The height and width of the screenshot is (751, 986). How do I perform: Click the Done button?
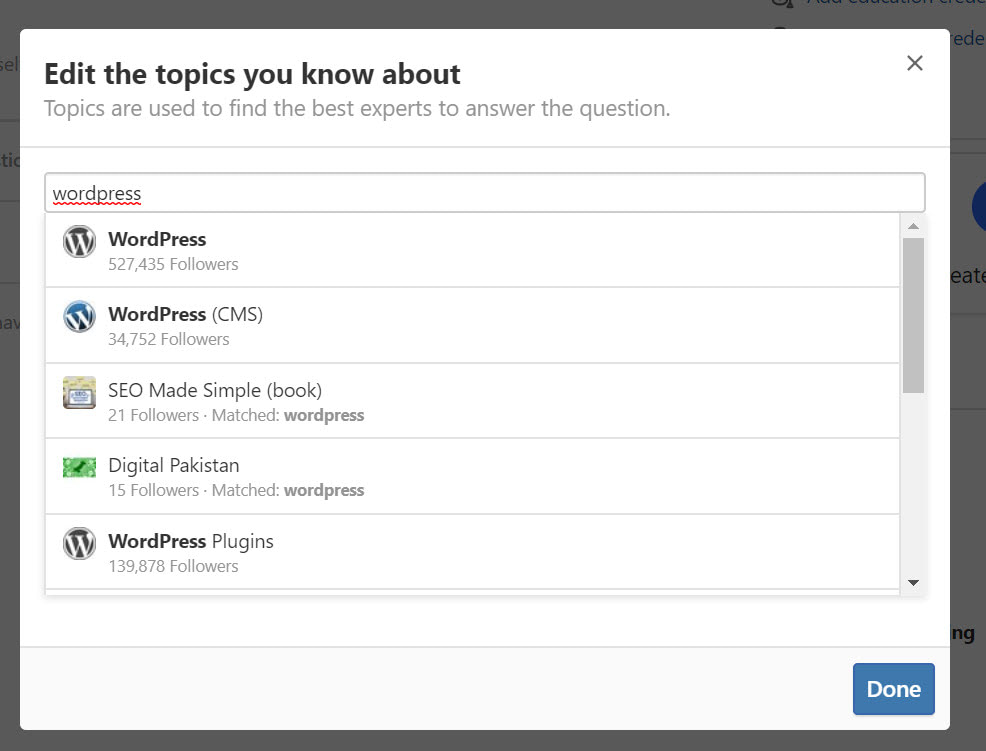tap(893, 688)
